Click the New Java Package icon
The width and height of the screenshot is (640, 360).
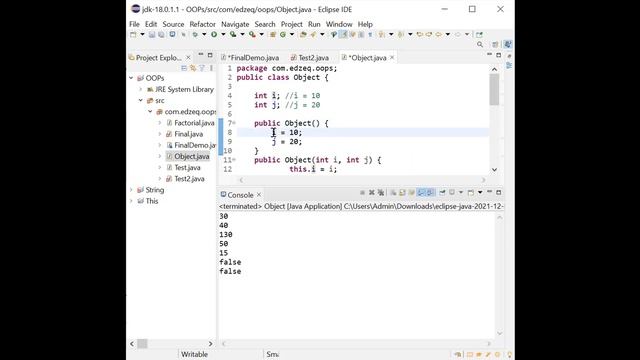[x=273, y=35]
